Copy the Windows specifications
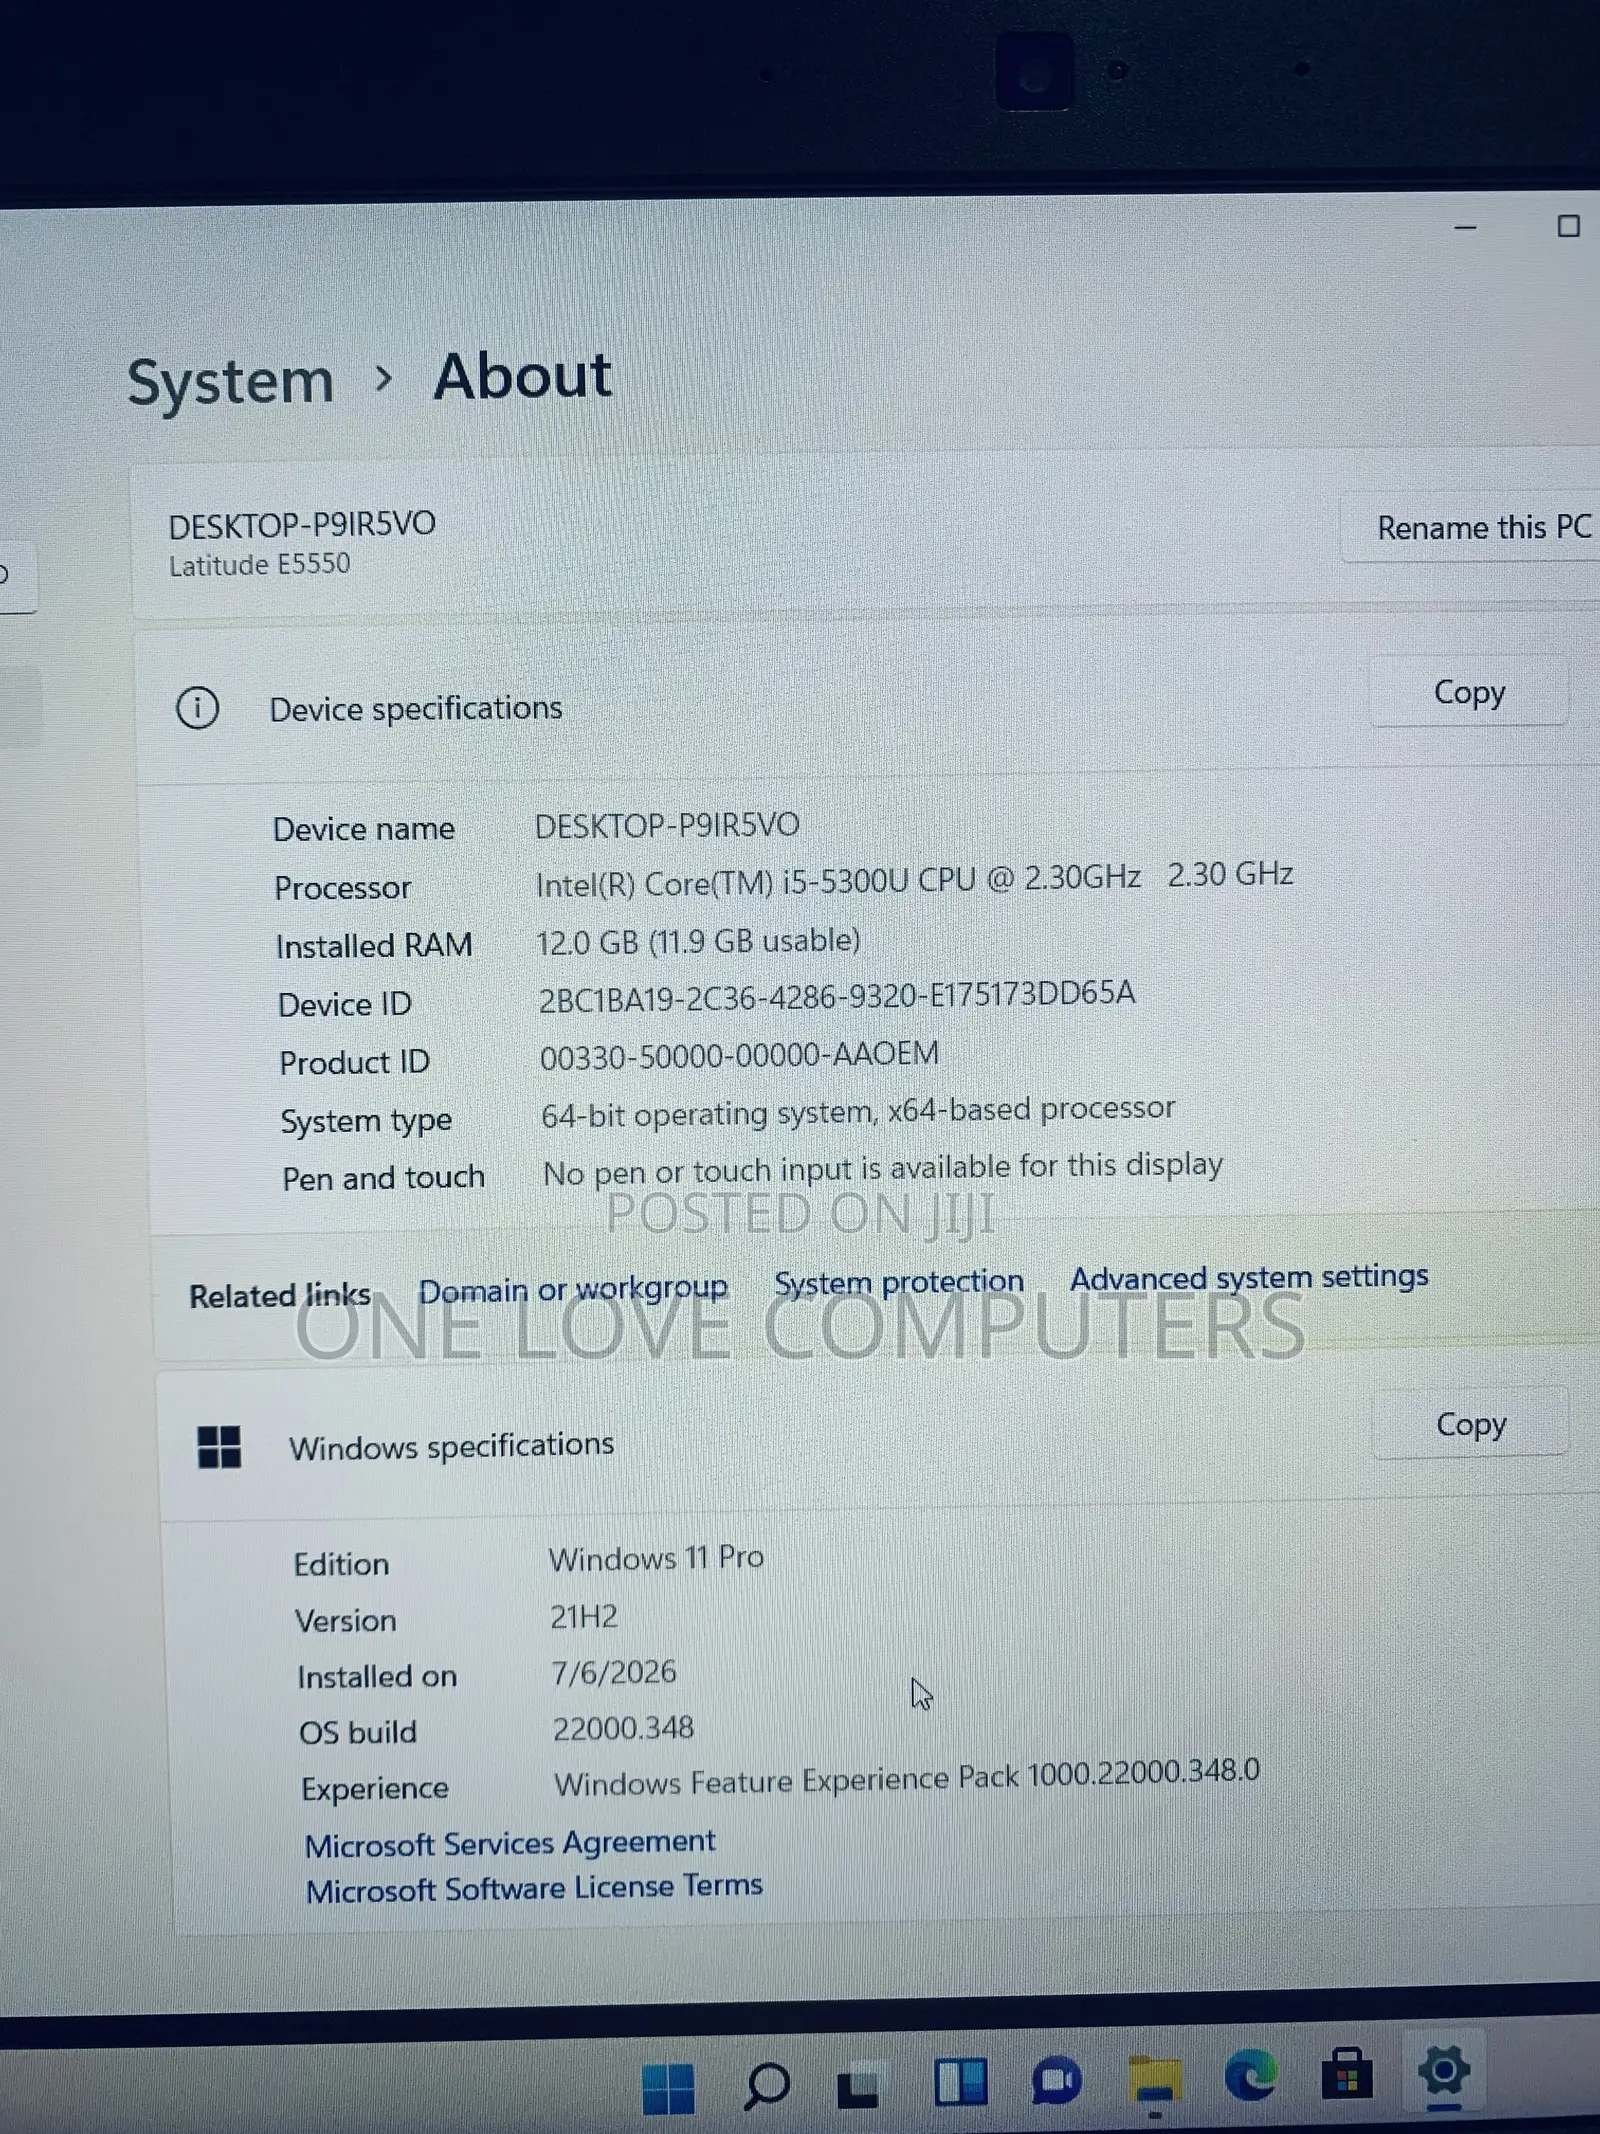Viewport: 1600px width, 2134px height. (1471, 1423)
